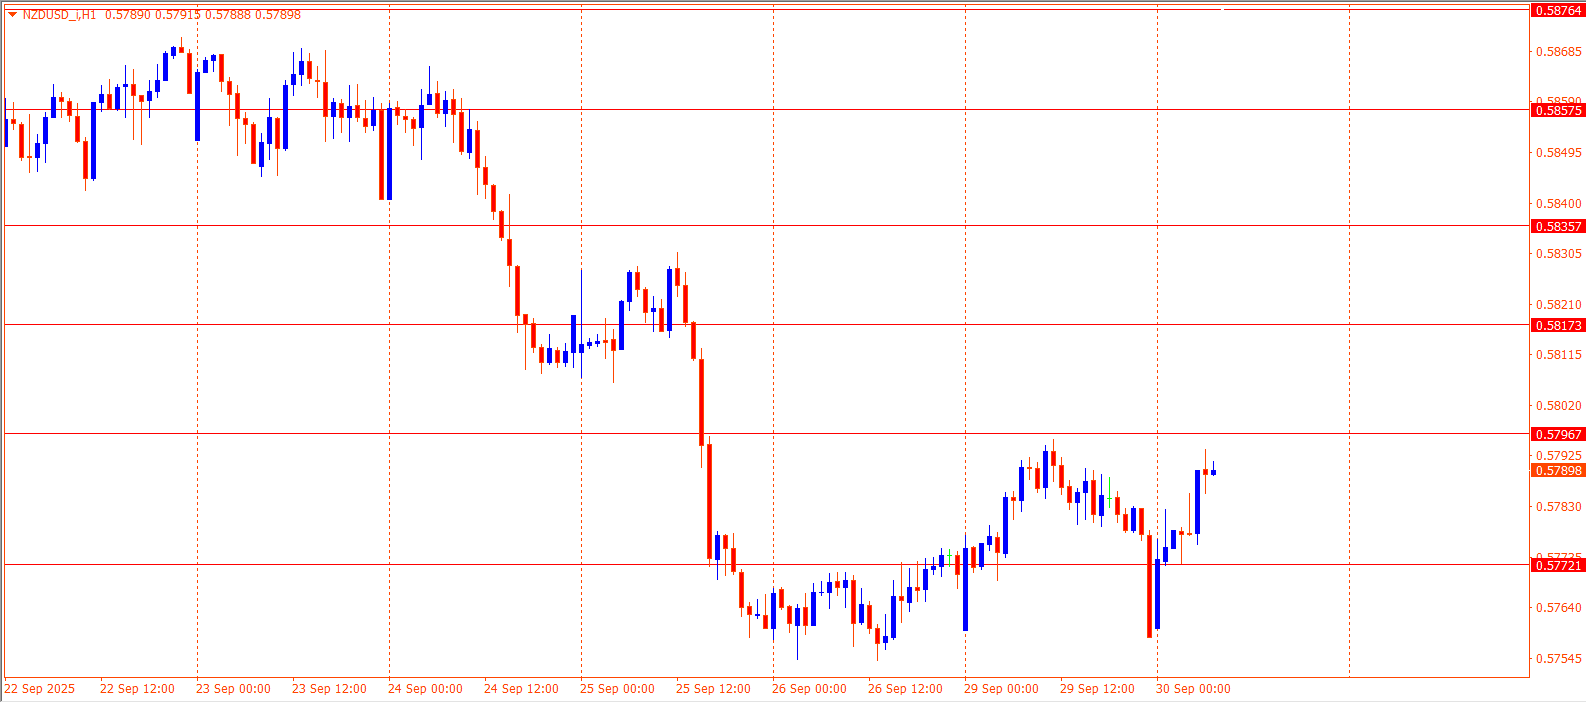Click the 22 Sep 2025 date label

coord(40,689)
